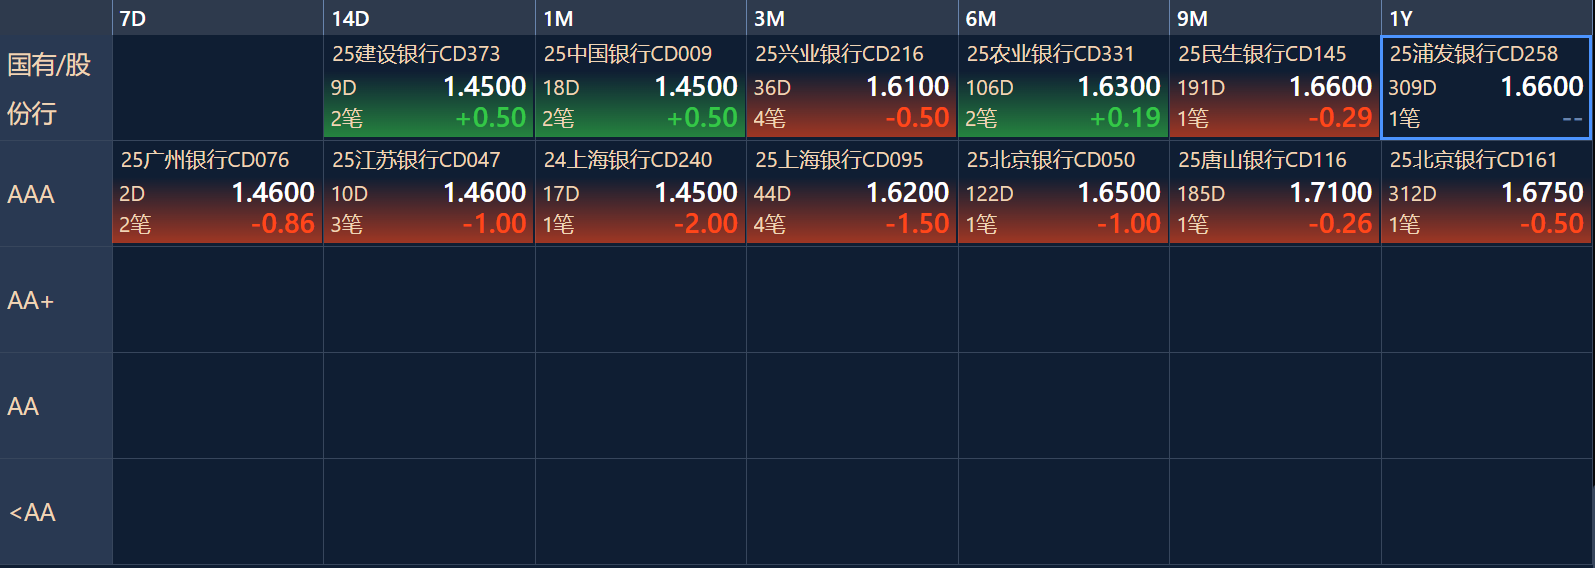The image size is (1595, 568).
Task: Click the 1.6200 yield for 上海银行CD095
Action: 907,193
